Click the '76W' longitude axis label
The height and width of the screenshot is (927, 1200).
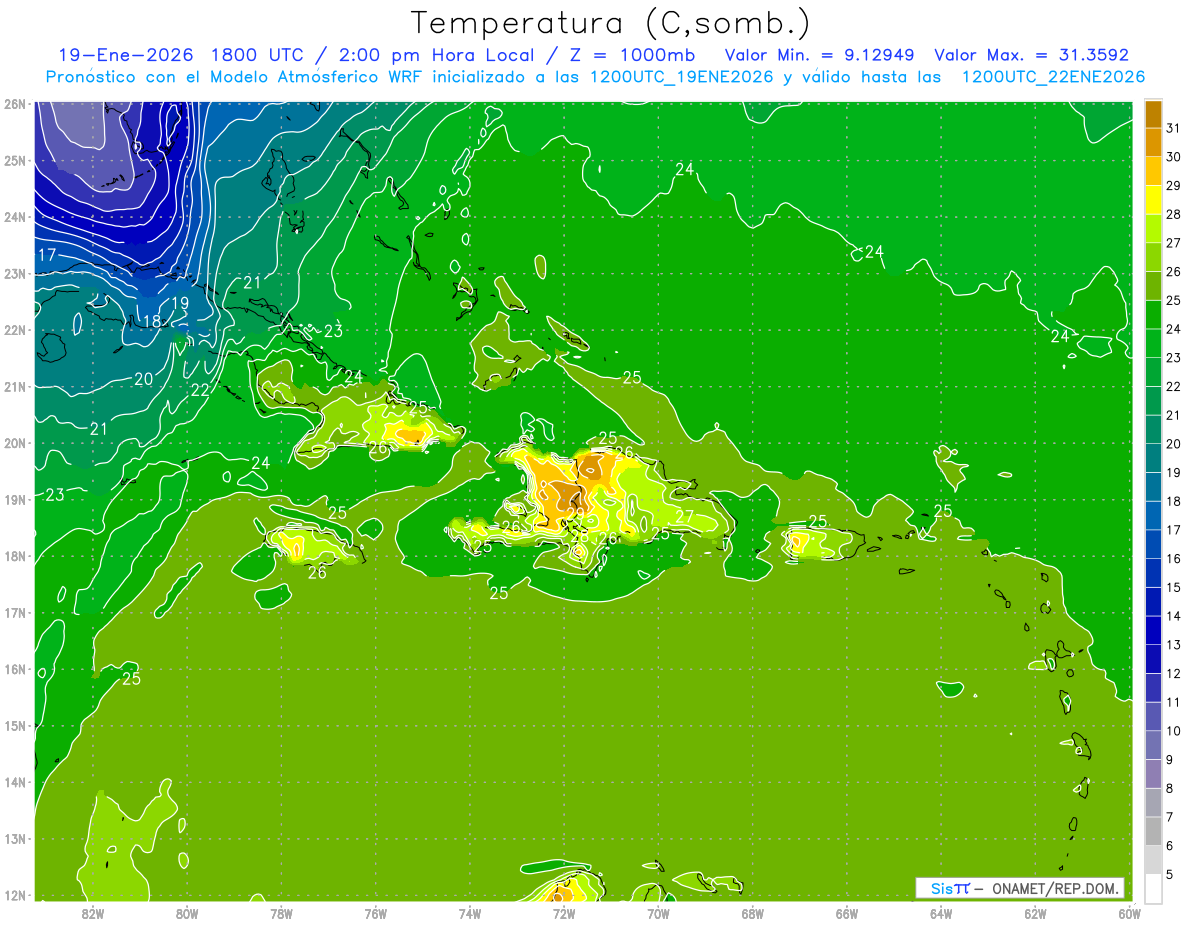click(x=376, y=913)
